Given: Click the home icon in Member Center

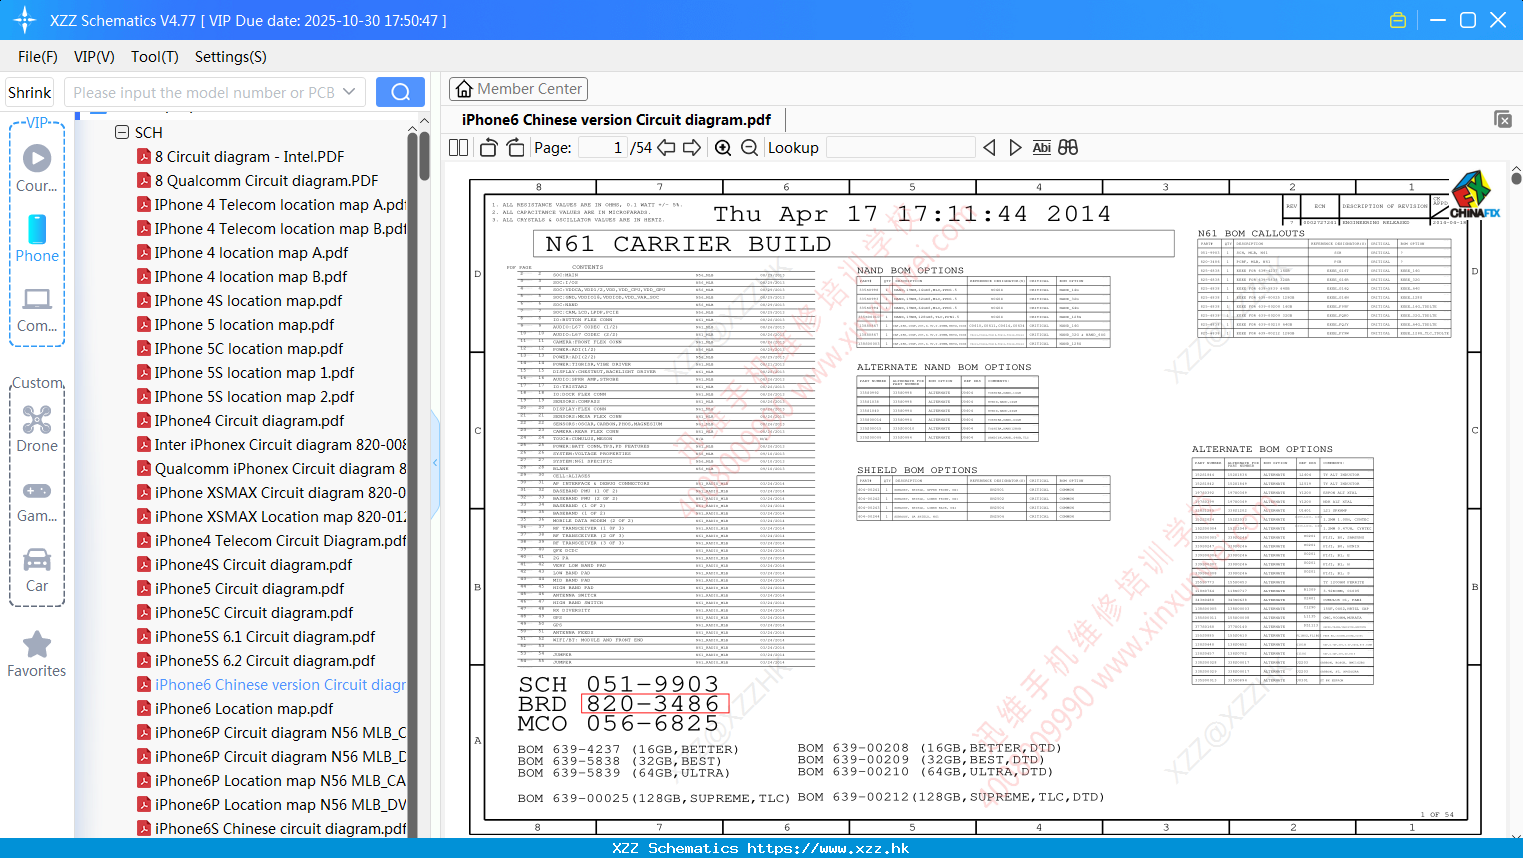Looking at the screenshot, I should click(x=464, y=89).
